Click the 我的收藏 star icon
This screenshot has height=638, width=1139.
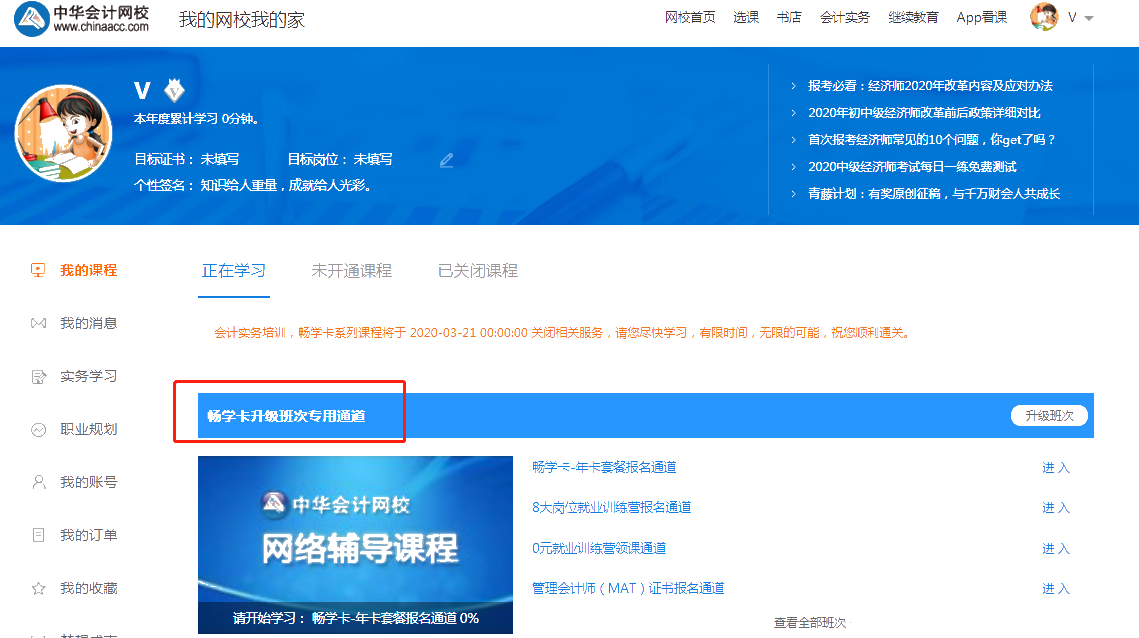[x=38, y=589]
